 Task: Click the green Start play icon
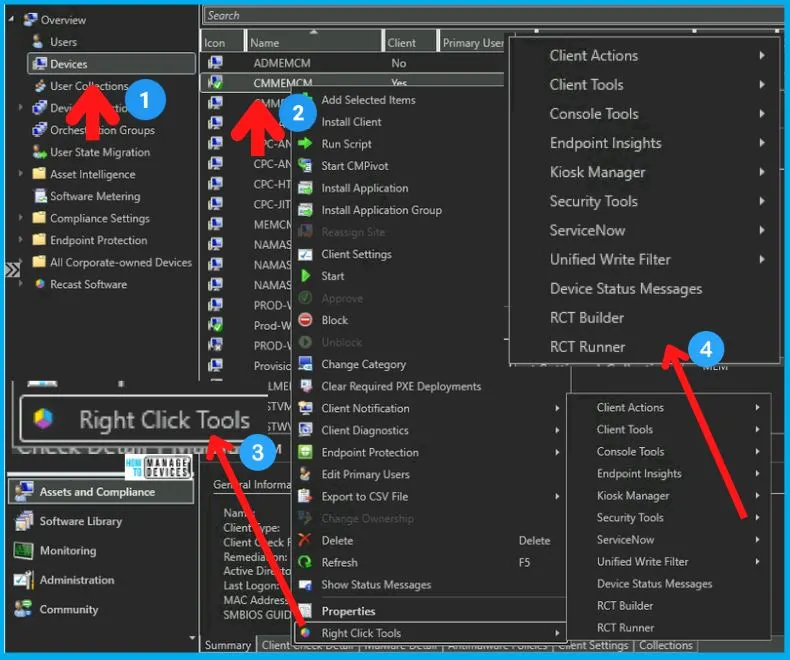click(305, 276)
